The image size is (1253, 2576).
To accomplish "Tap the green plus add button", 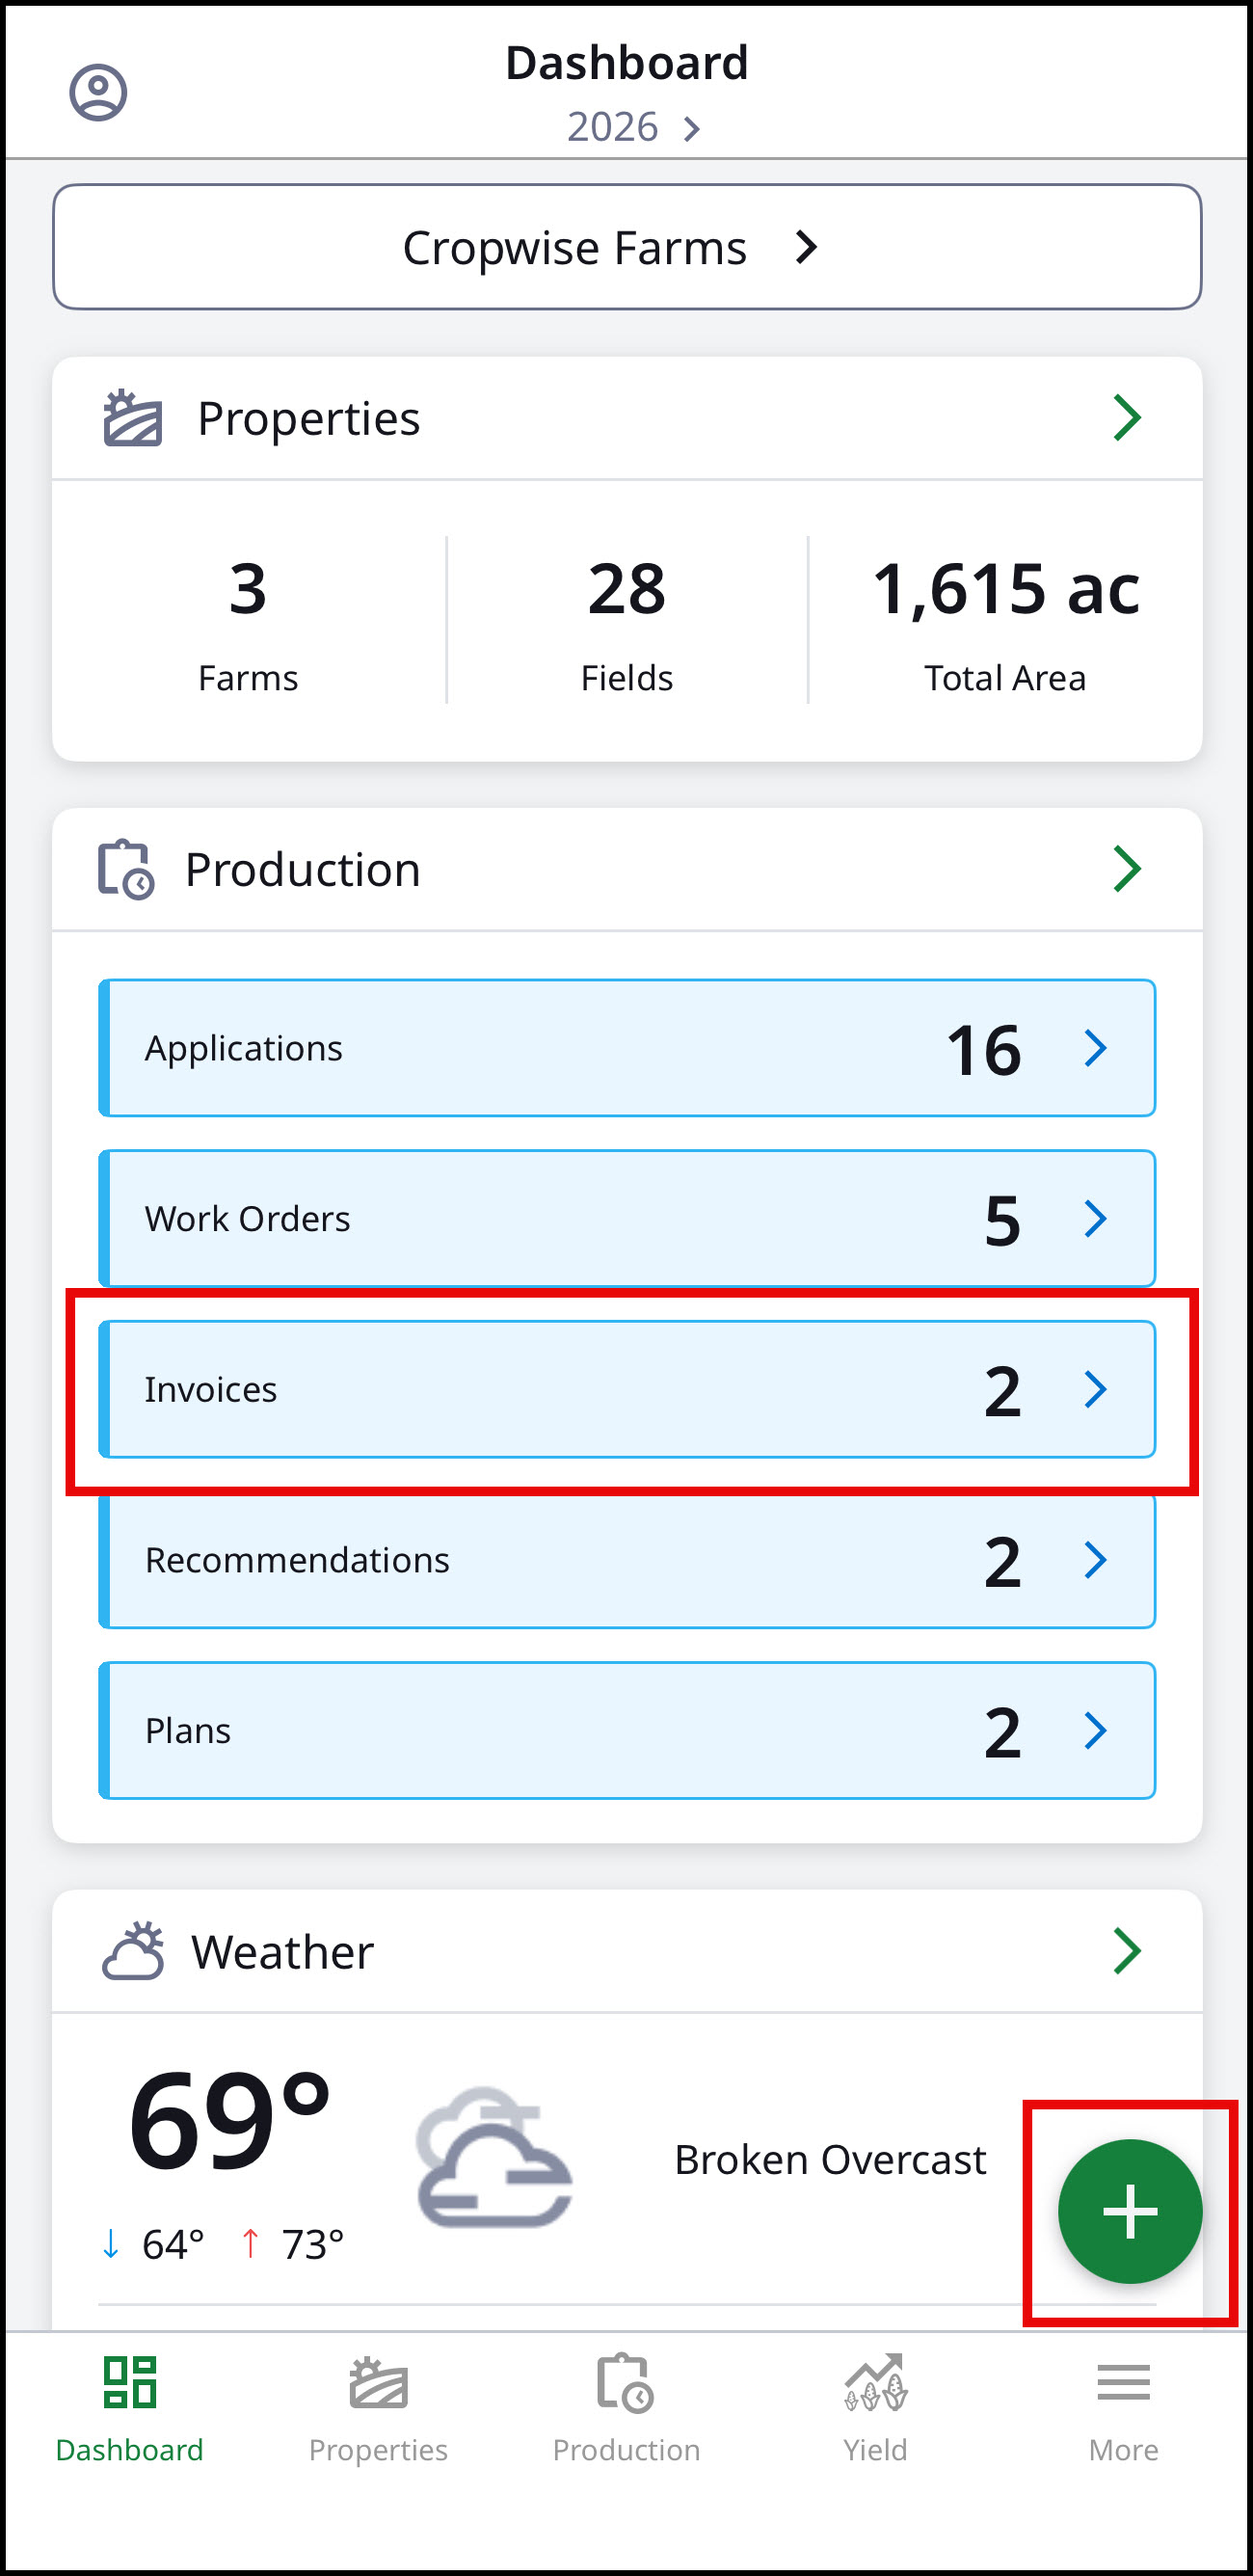I will pyautogui.click(x=1130, y=2211).
